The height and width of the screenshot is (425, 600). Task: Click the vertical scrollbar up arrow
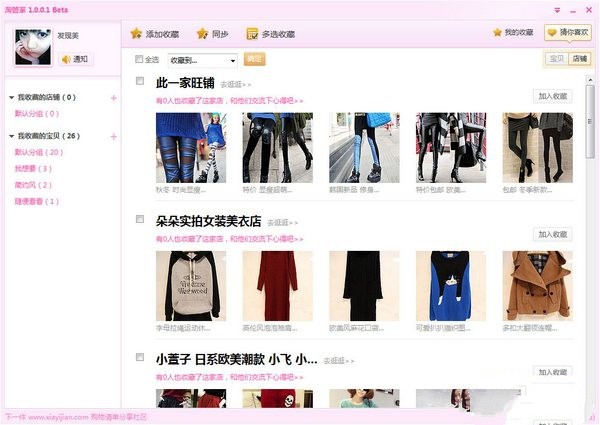coord(590,80)
